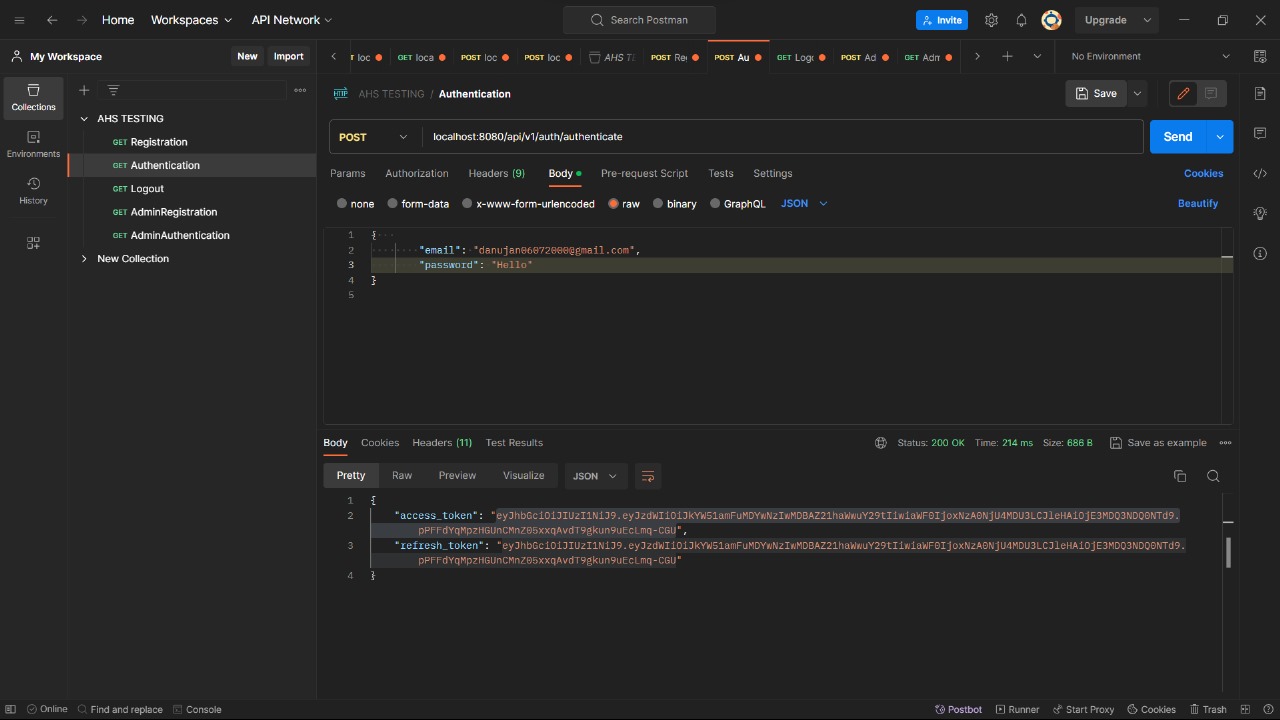The width and height of the screenshot is (1280, 720).
Task: Click the Send button
Action: tap(1178, 137)
